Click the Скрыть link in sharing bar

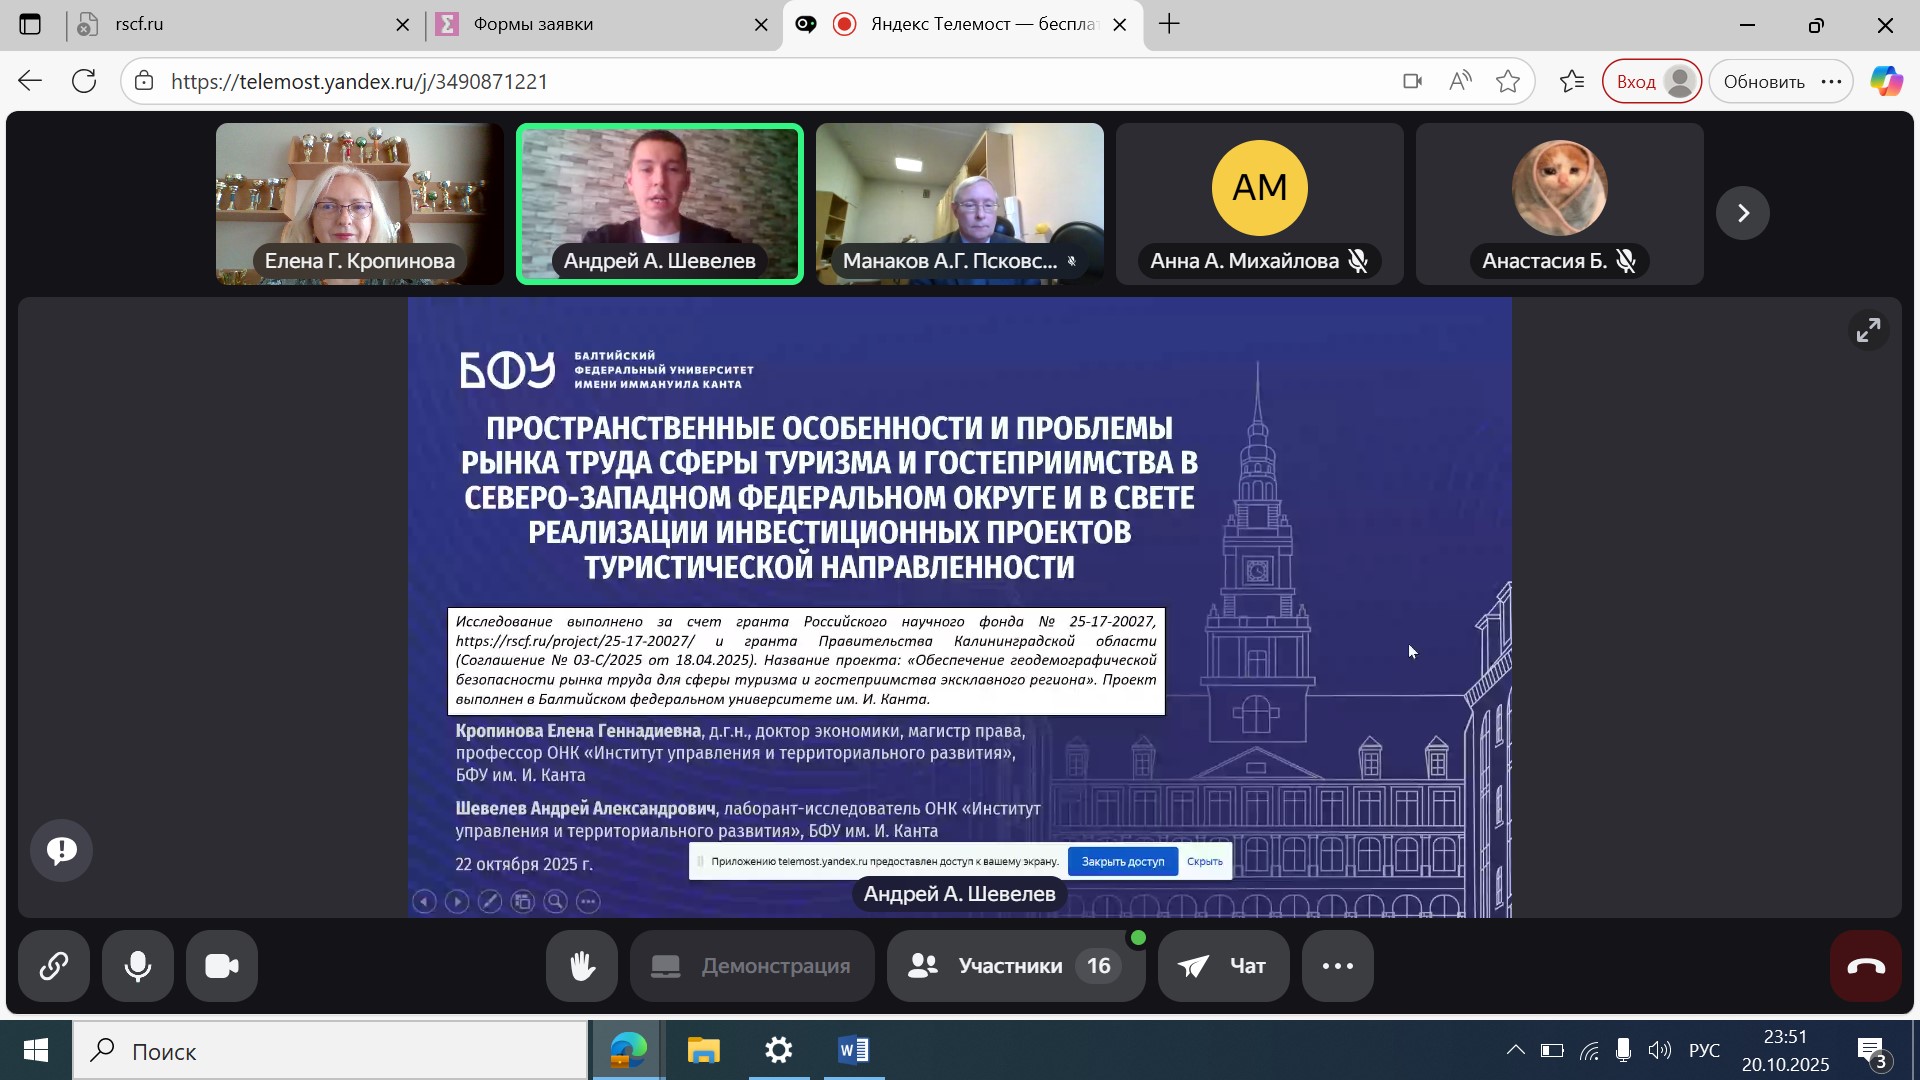pos(1205,861)
